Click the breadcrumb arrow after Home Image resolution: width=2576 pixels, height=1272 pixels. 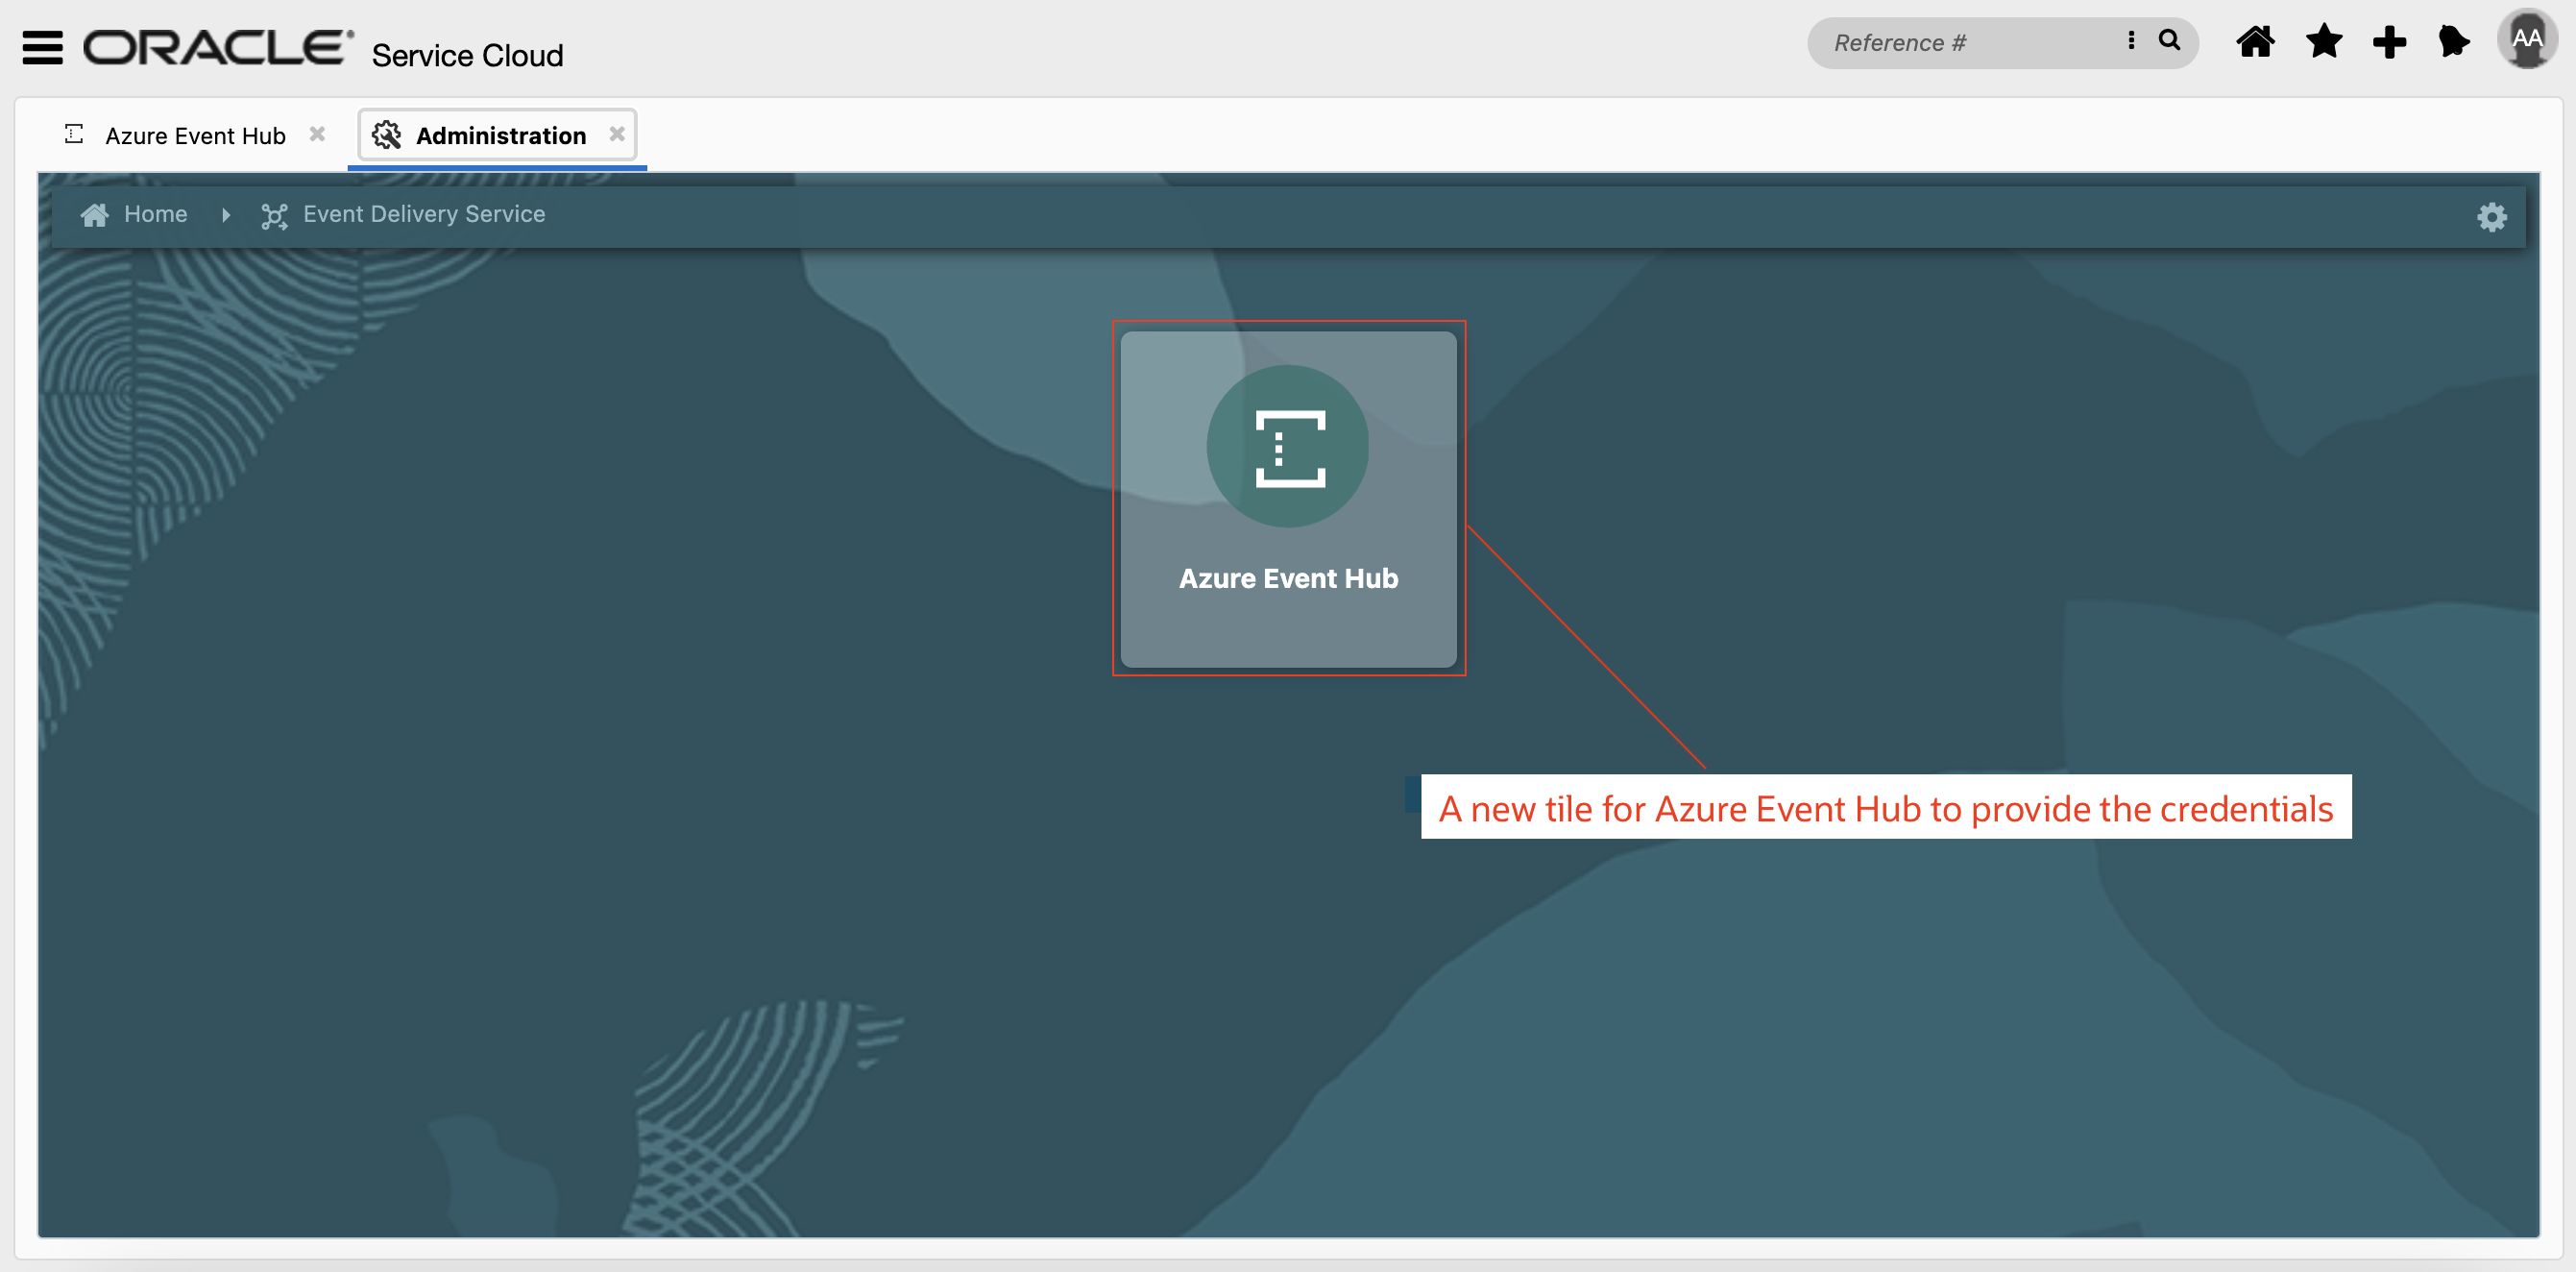tap(226, 215)
